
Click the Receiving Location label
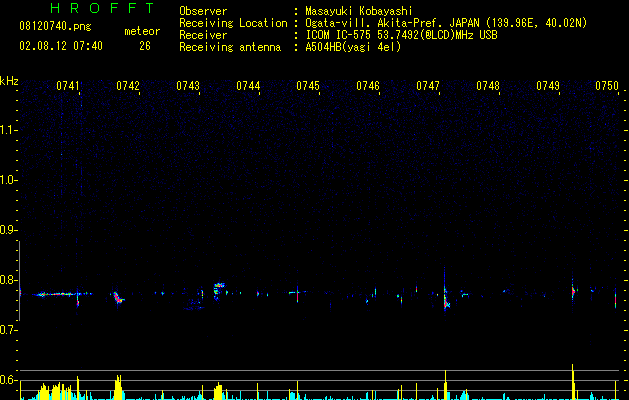click(233, 23)
